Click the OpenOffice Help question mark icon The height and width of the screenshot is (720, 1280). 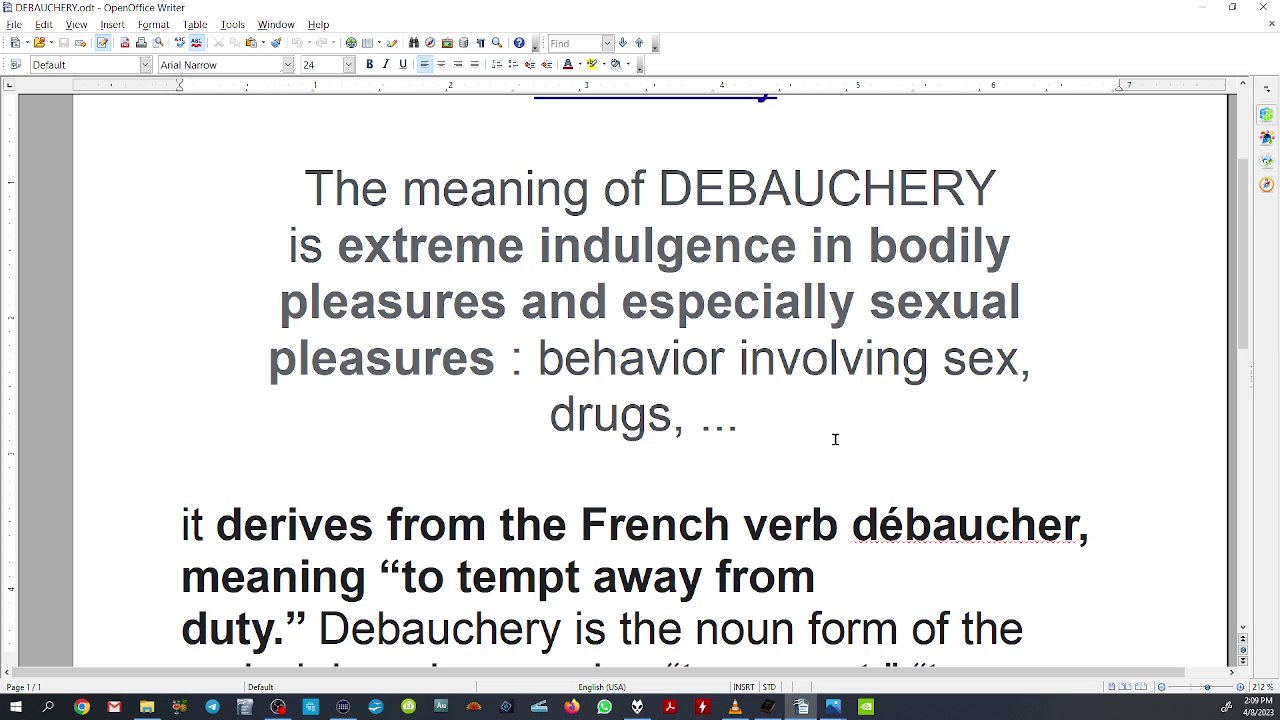coord(519,43)
